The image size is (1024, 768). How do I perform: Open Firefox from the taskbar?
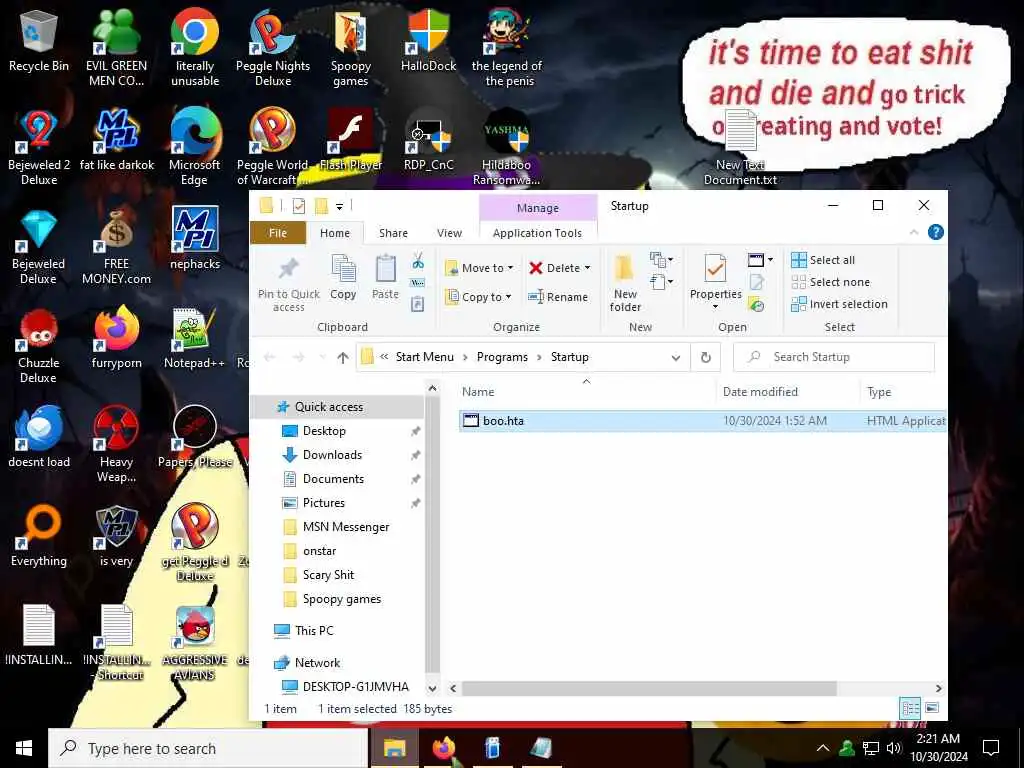tap(443, 748)
